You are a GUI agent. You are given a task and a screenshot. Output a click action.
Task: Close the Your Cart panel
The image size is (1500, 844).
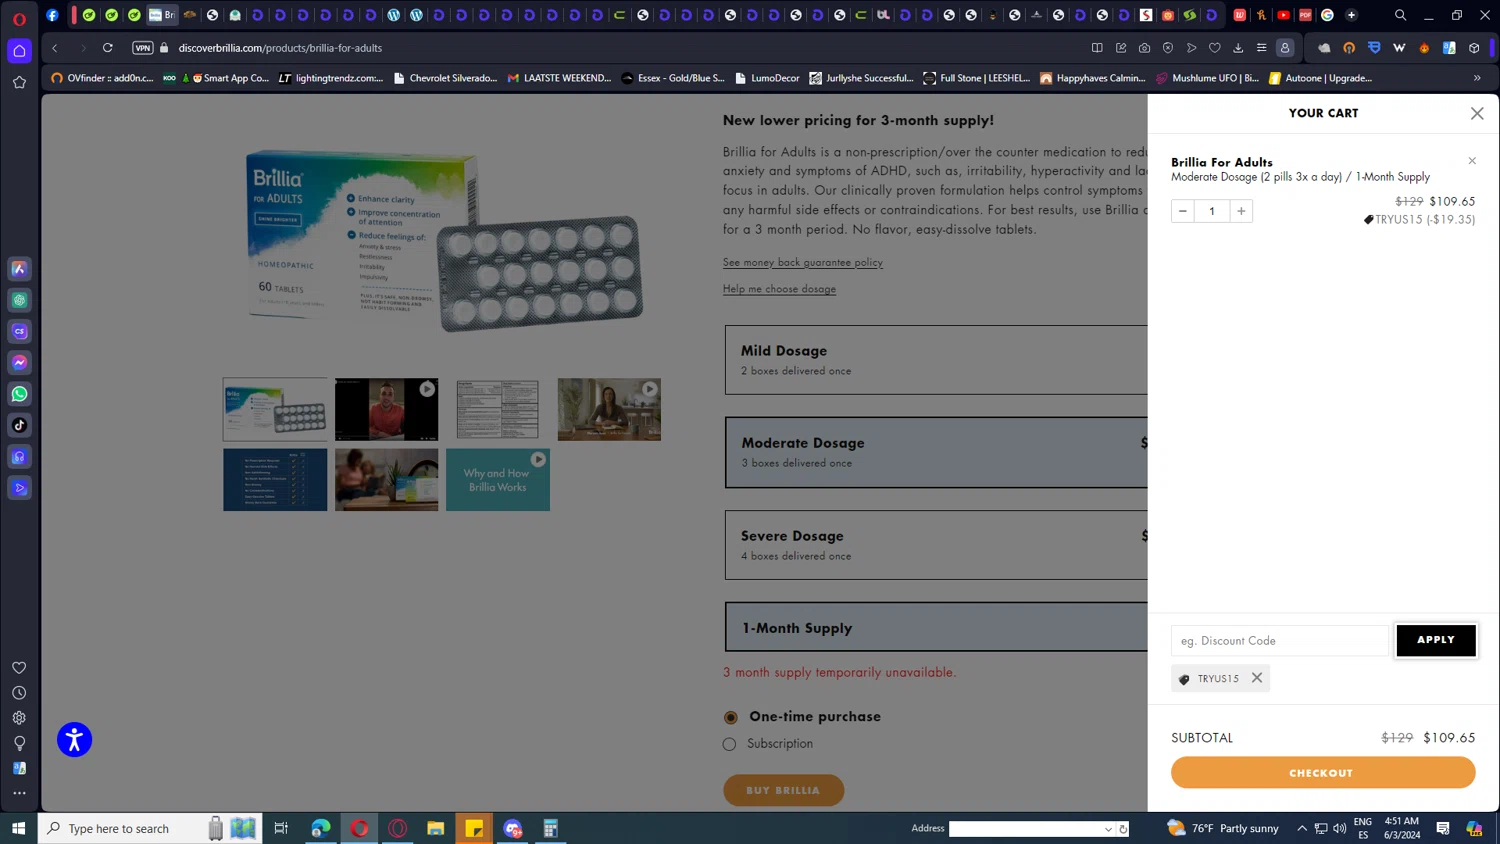(1477, 113)
